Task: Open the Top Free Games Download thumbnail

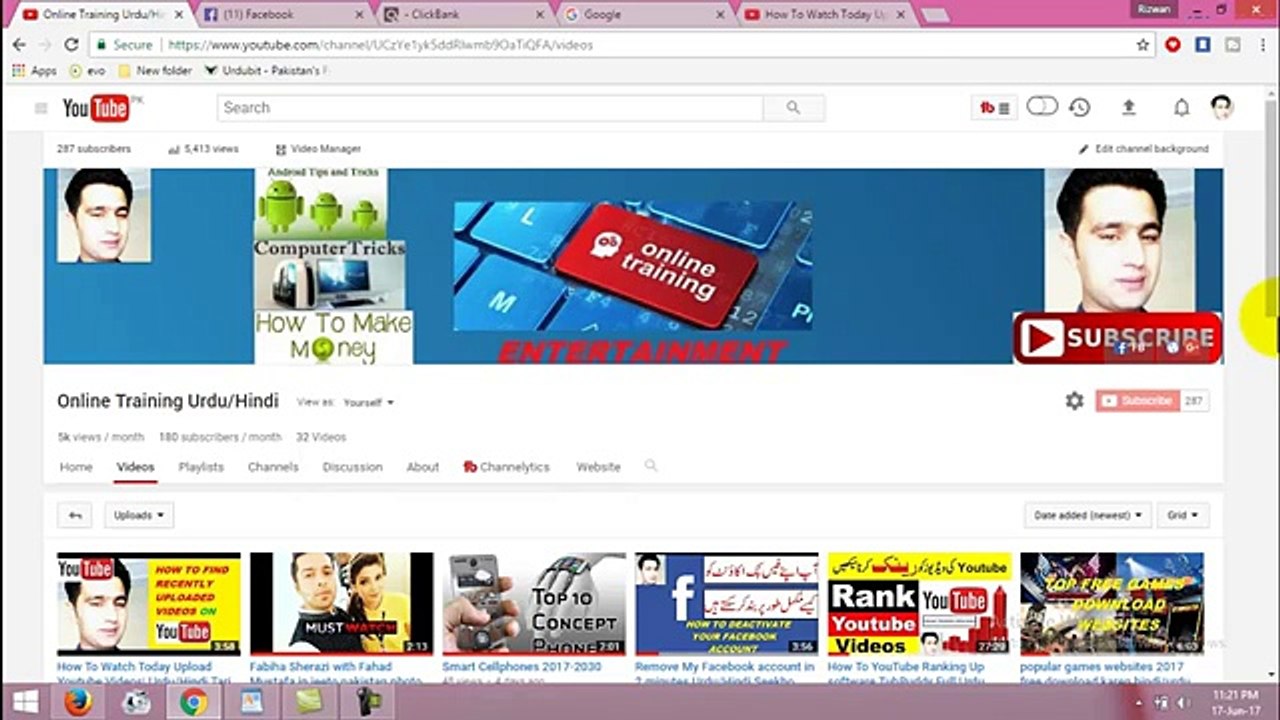Action: click(1112, 604)
